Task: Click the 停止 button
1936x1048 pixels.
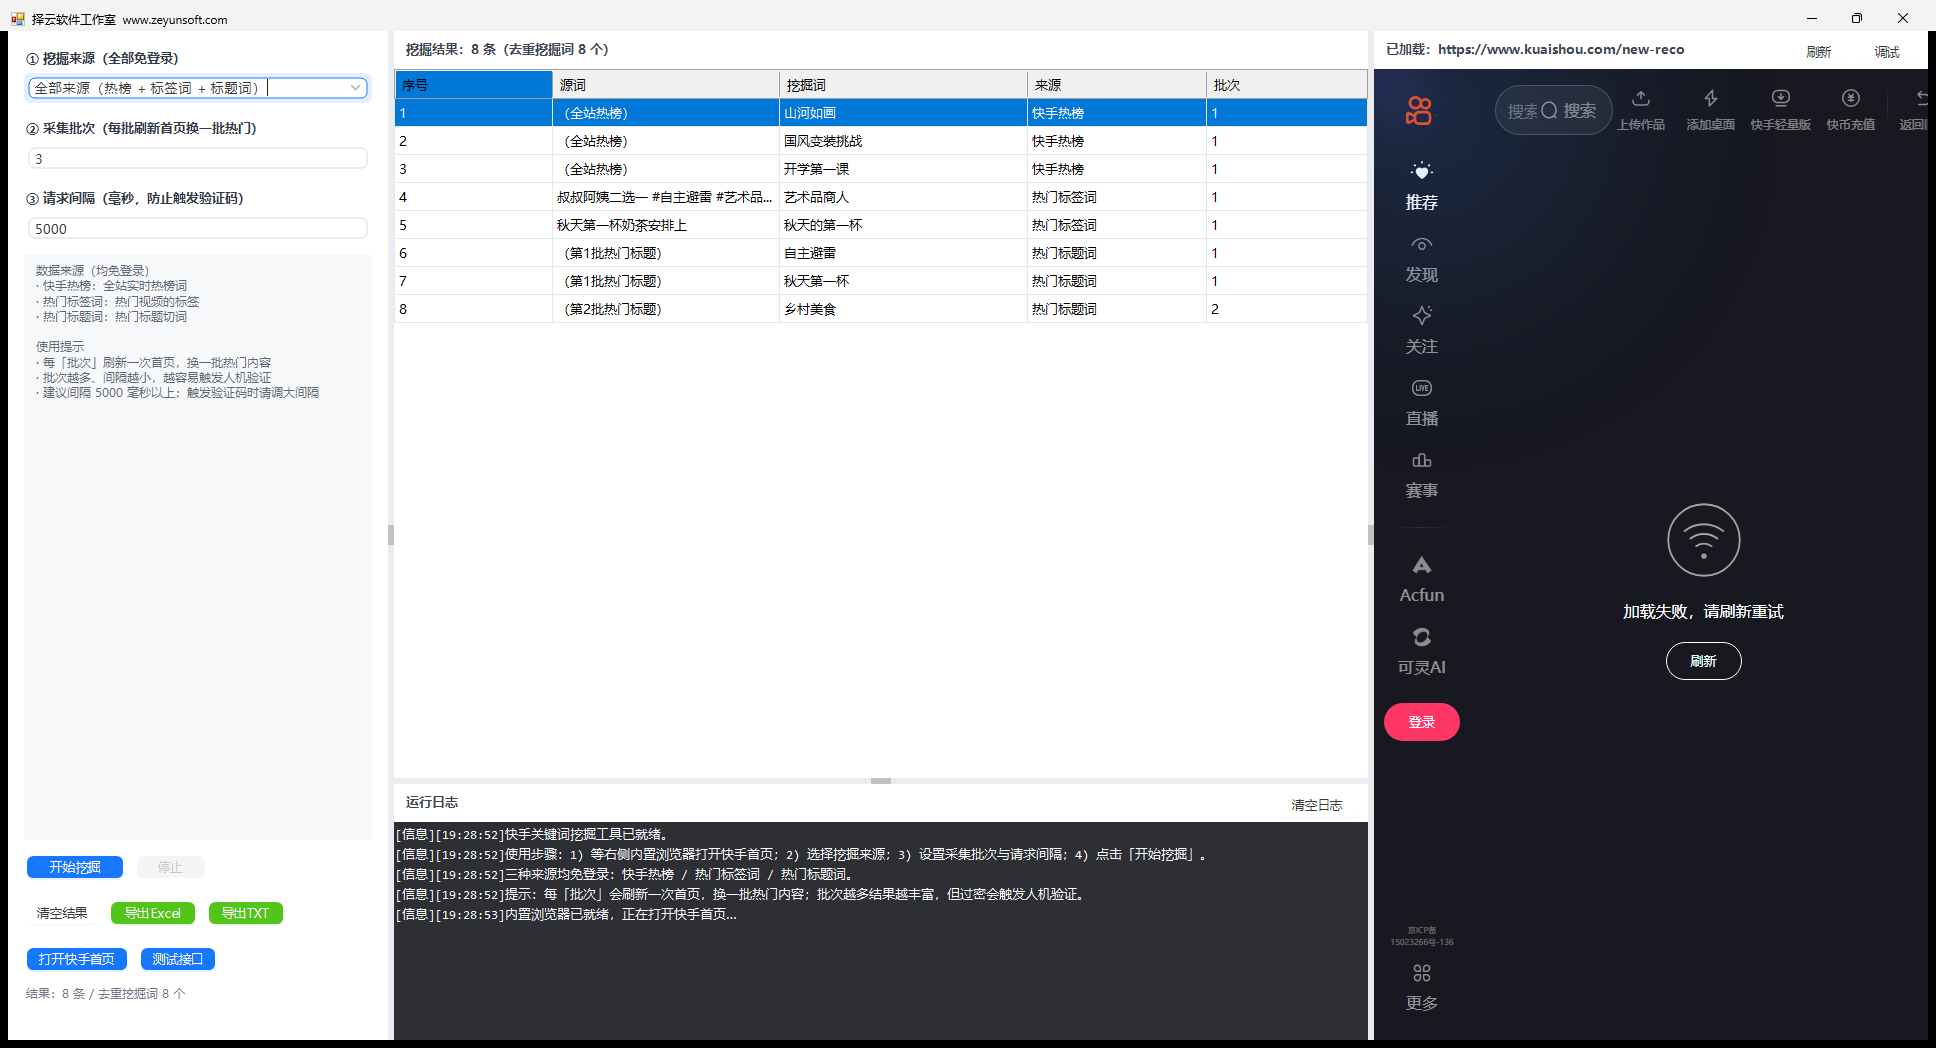Action: (x=170, y=867)
